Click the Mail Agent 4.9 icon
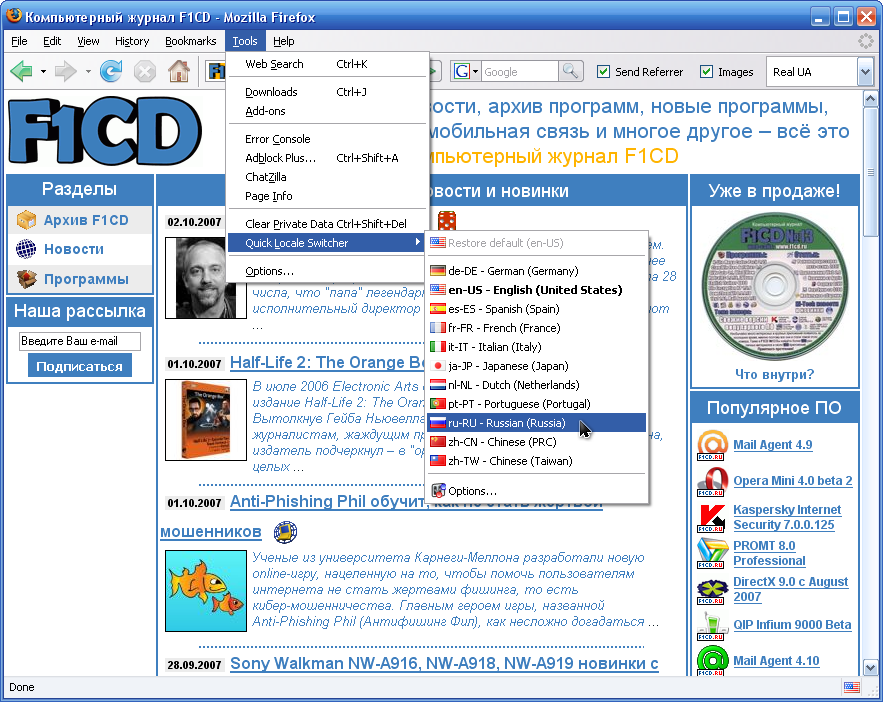Viewport: 883px width, 702px height. point(711,445)
